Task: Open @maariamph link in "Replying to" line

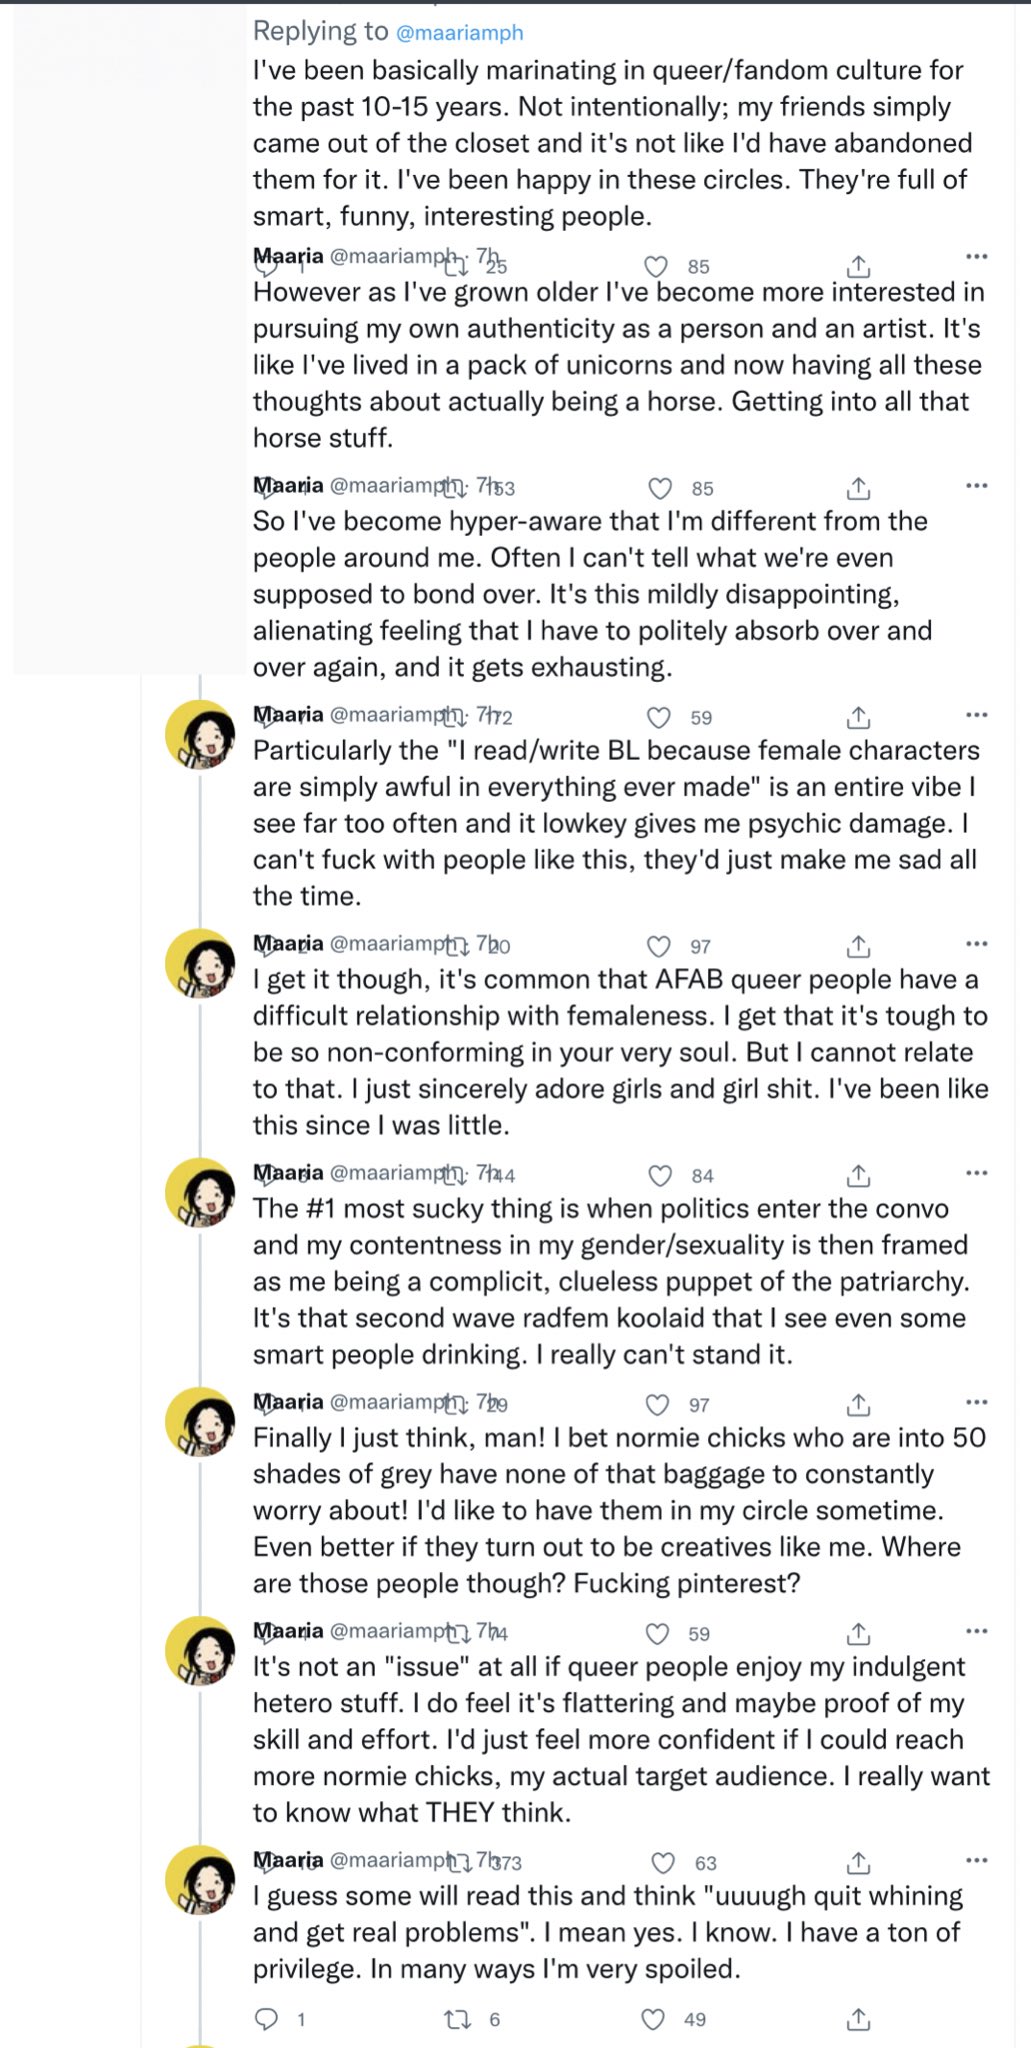Action: (459, 33)
